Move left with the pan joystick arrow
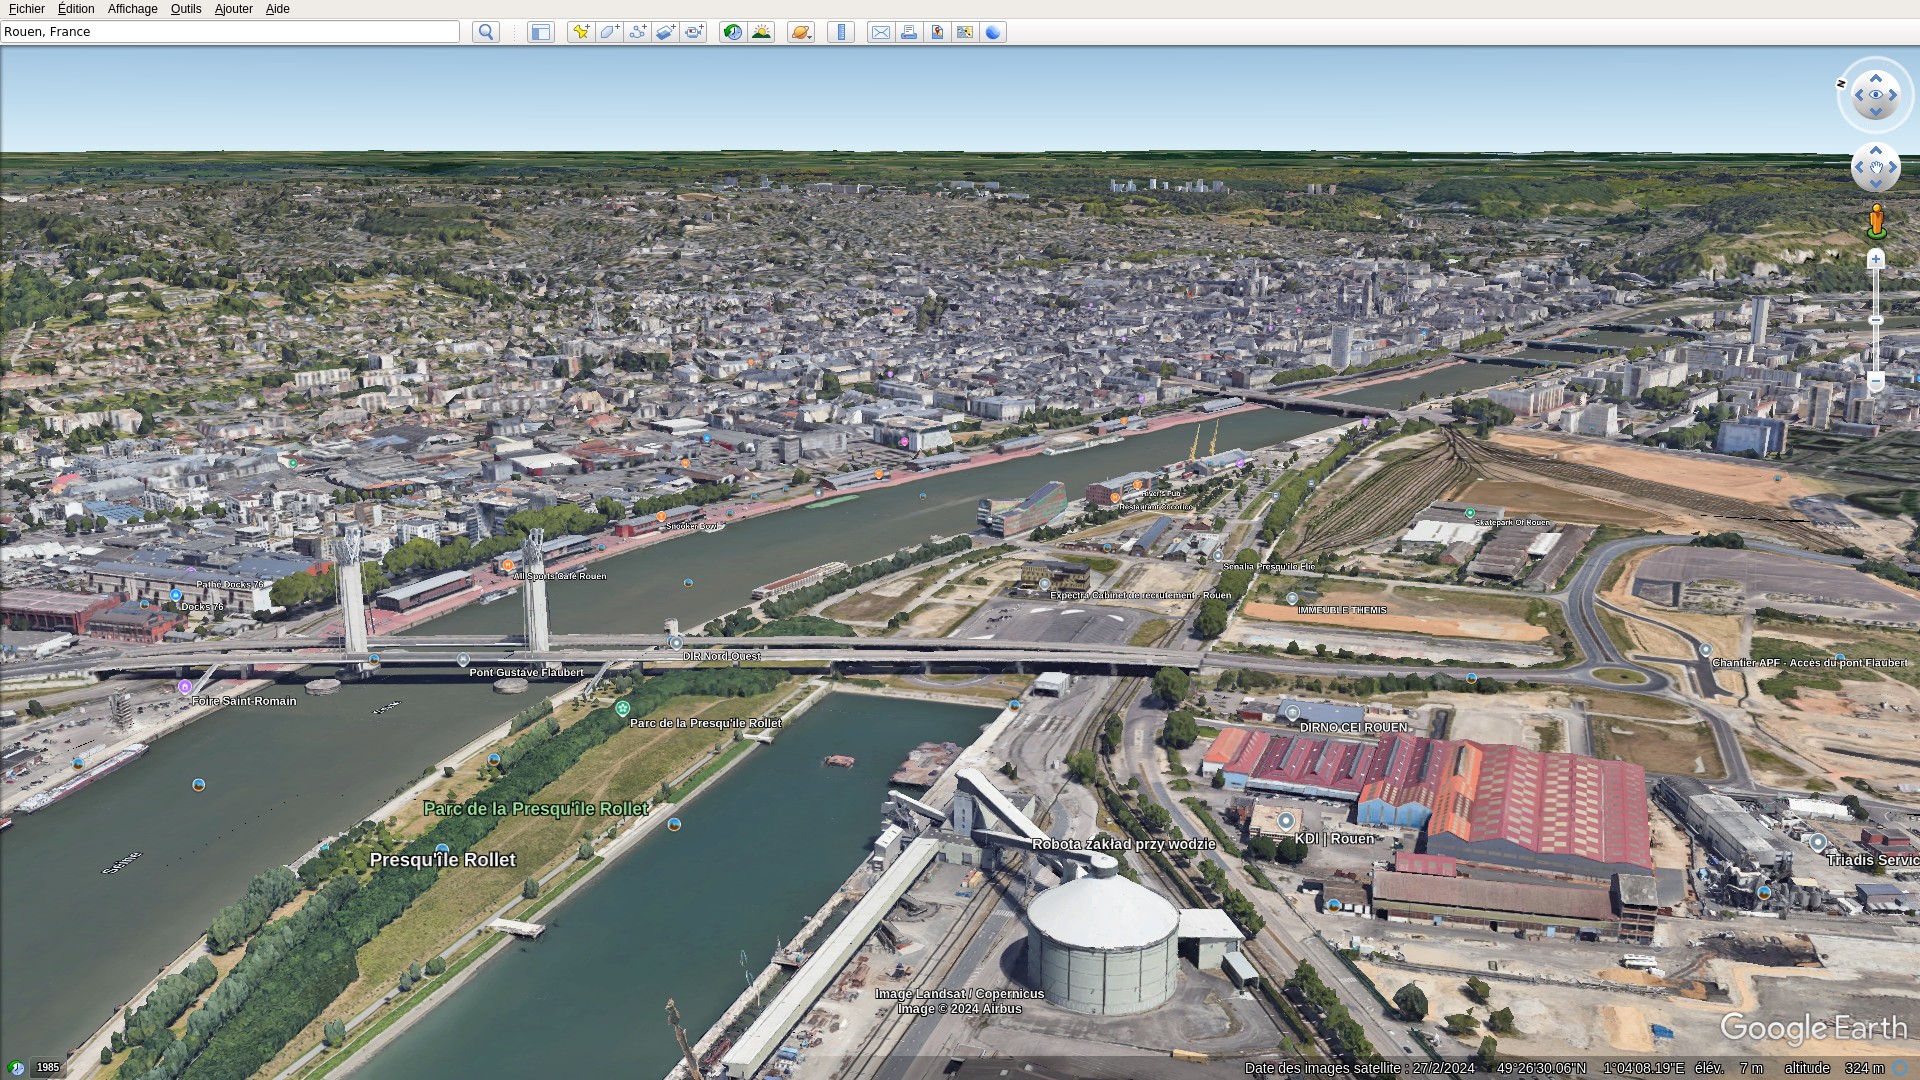The width and height of the screenshot is (1920, 1080). 1859,167
